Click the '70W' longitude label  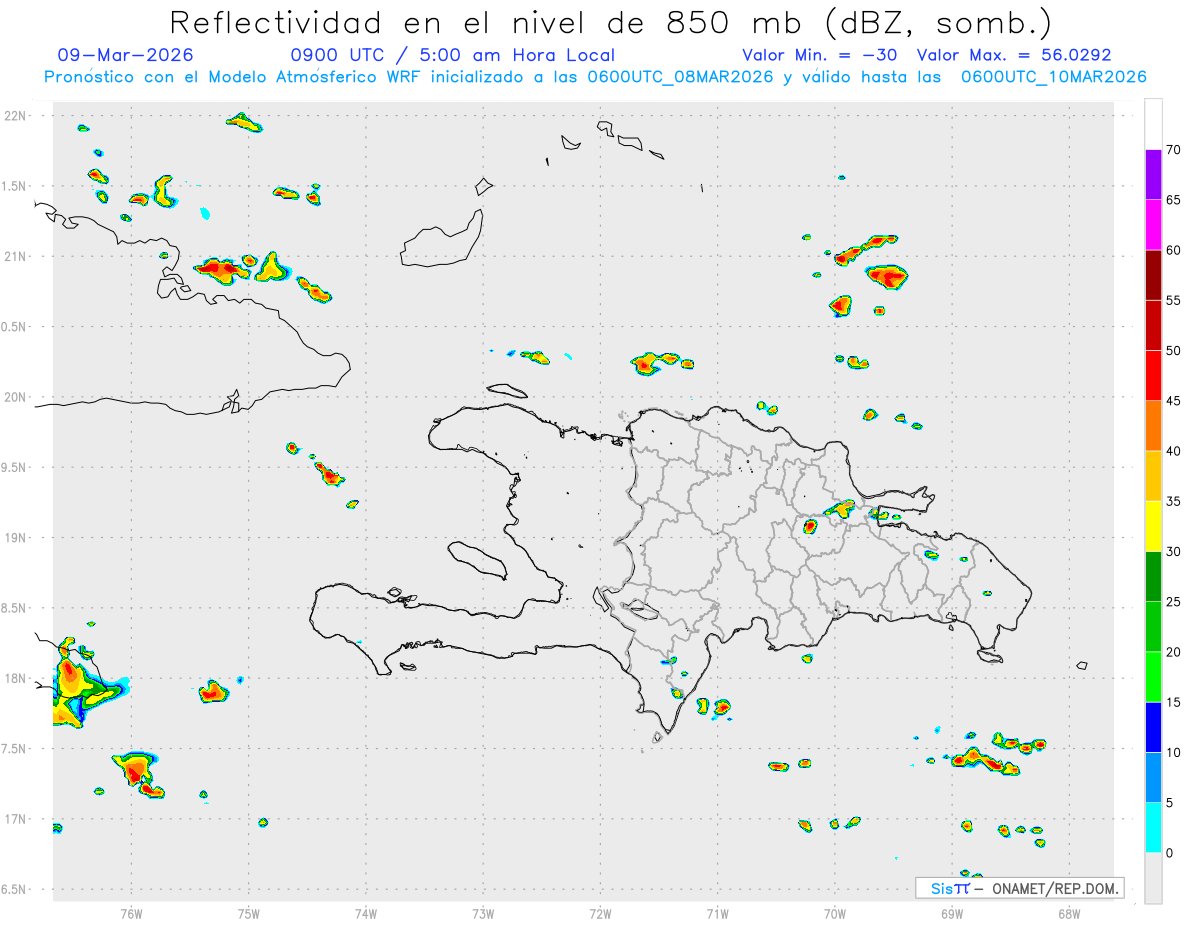click(835, 913)
